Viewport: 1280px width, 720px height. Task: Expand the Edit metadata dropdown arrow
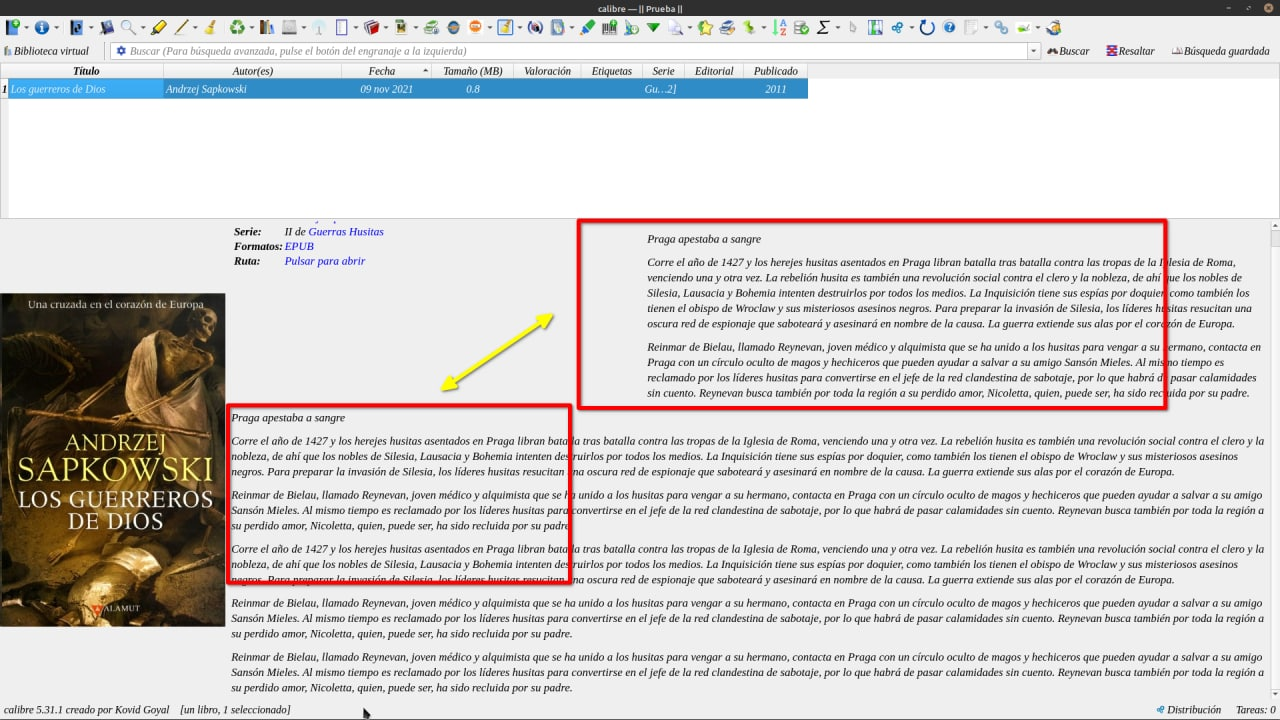tap(90, 28)
